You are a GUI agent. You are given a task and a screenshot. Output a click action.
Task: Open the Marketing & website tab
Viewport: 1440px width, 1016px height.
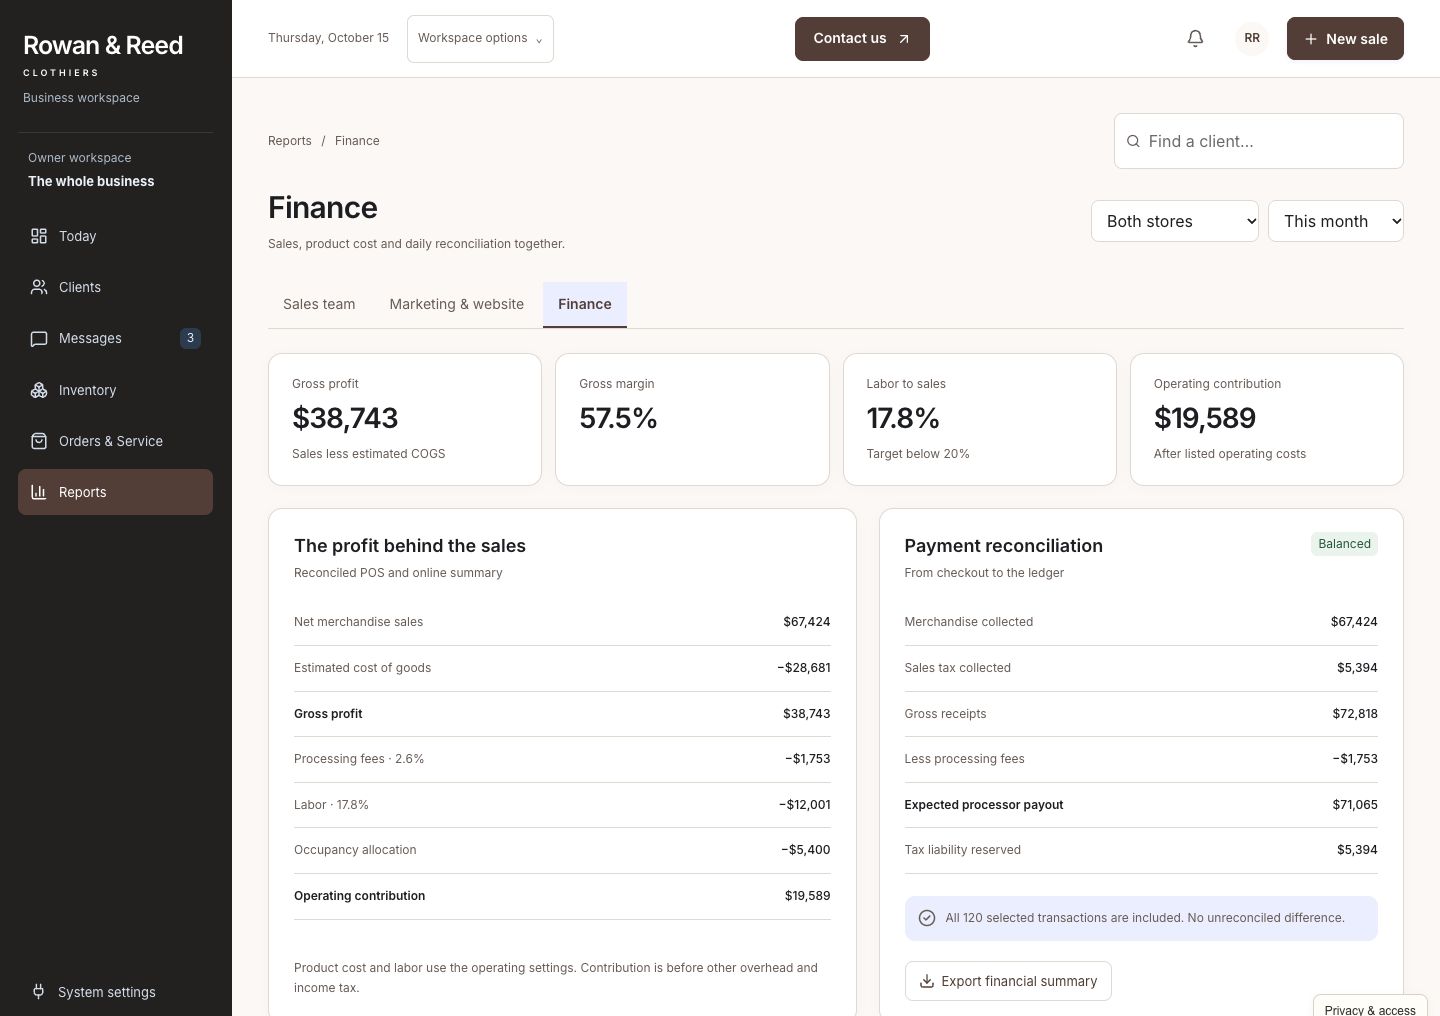[x=457, y=304]
